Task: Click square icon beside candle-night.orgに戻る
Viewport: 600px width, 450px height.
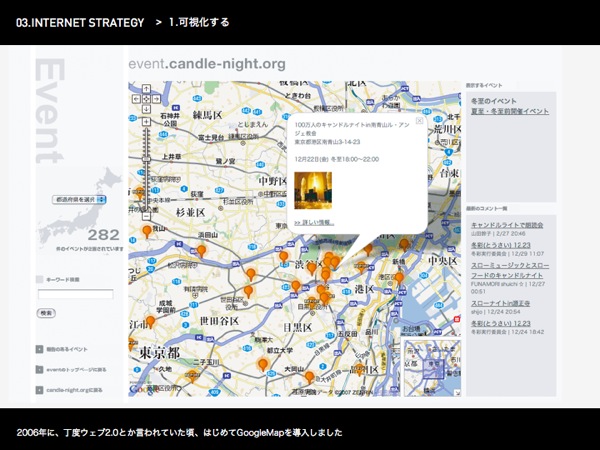Action: 39,390
